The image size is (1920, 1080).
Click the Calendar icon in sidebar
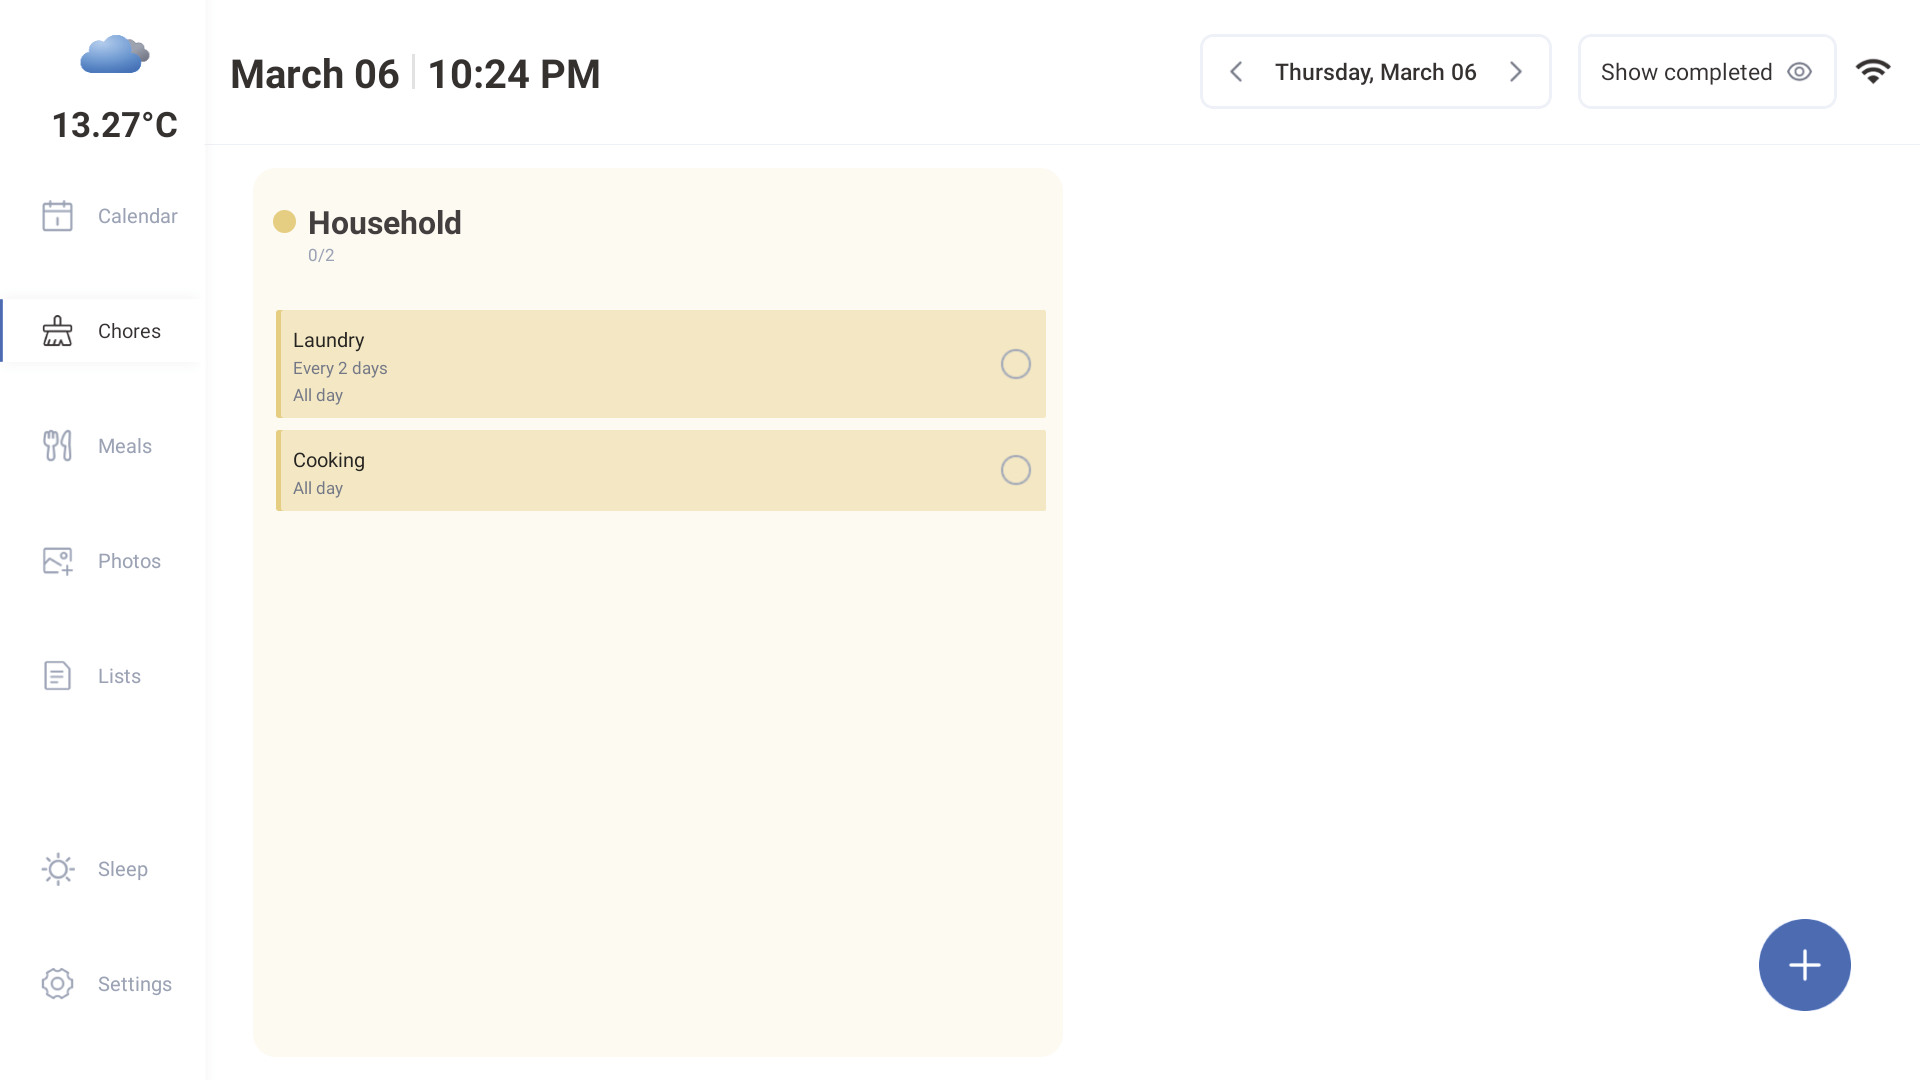(57, 216)
